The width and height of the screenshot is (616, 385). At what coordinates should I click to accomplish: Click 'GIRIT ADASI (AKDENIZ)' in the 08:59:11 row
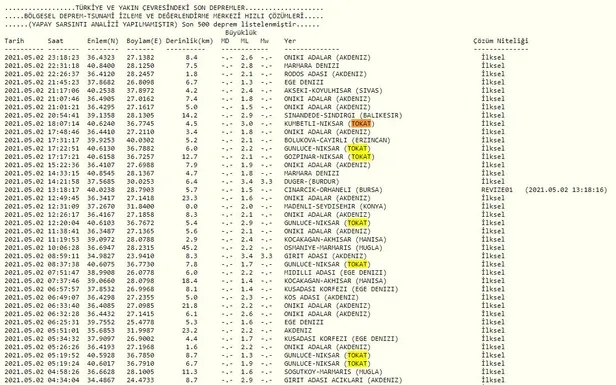pyautogui.click(x=325, y=256)
